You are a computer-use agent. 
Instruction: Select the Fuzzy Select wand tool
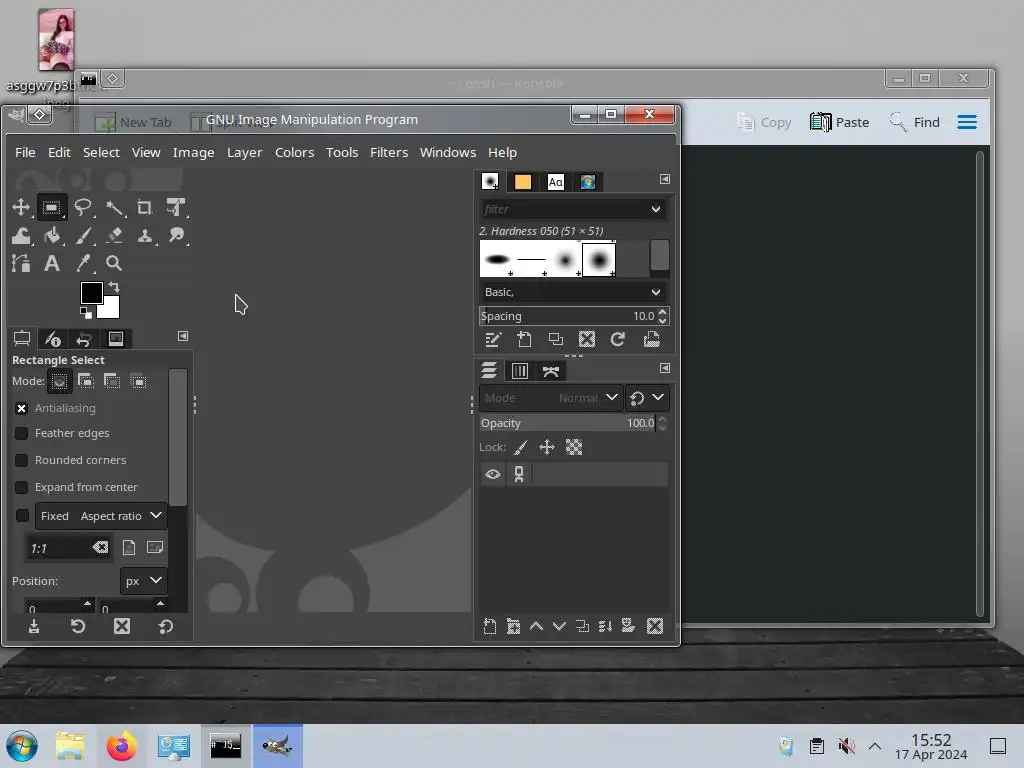pyautogui.click(x=114, y=208)
